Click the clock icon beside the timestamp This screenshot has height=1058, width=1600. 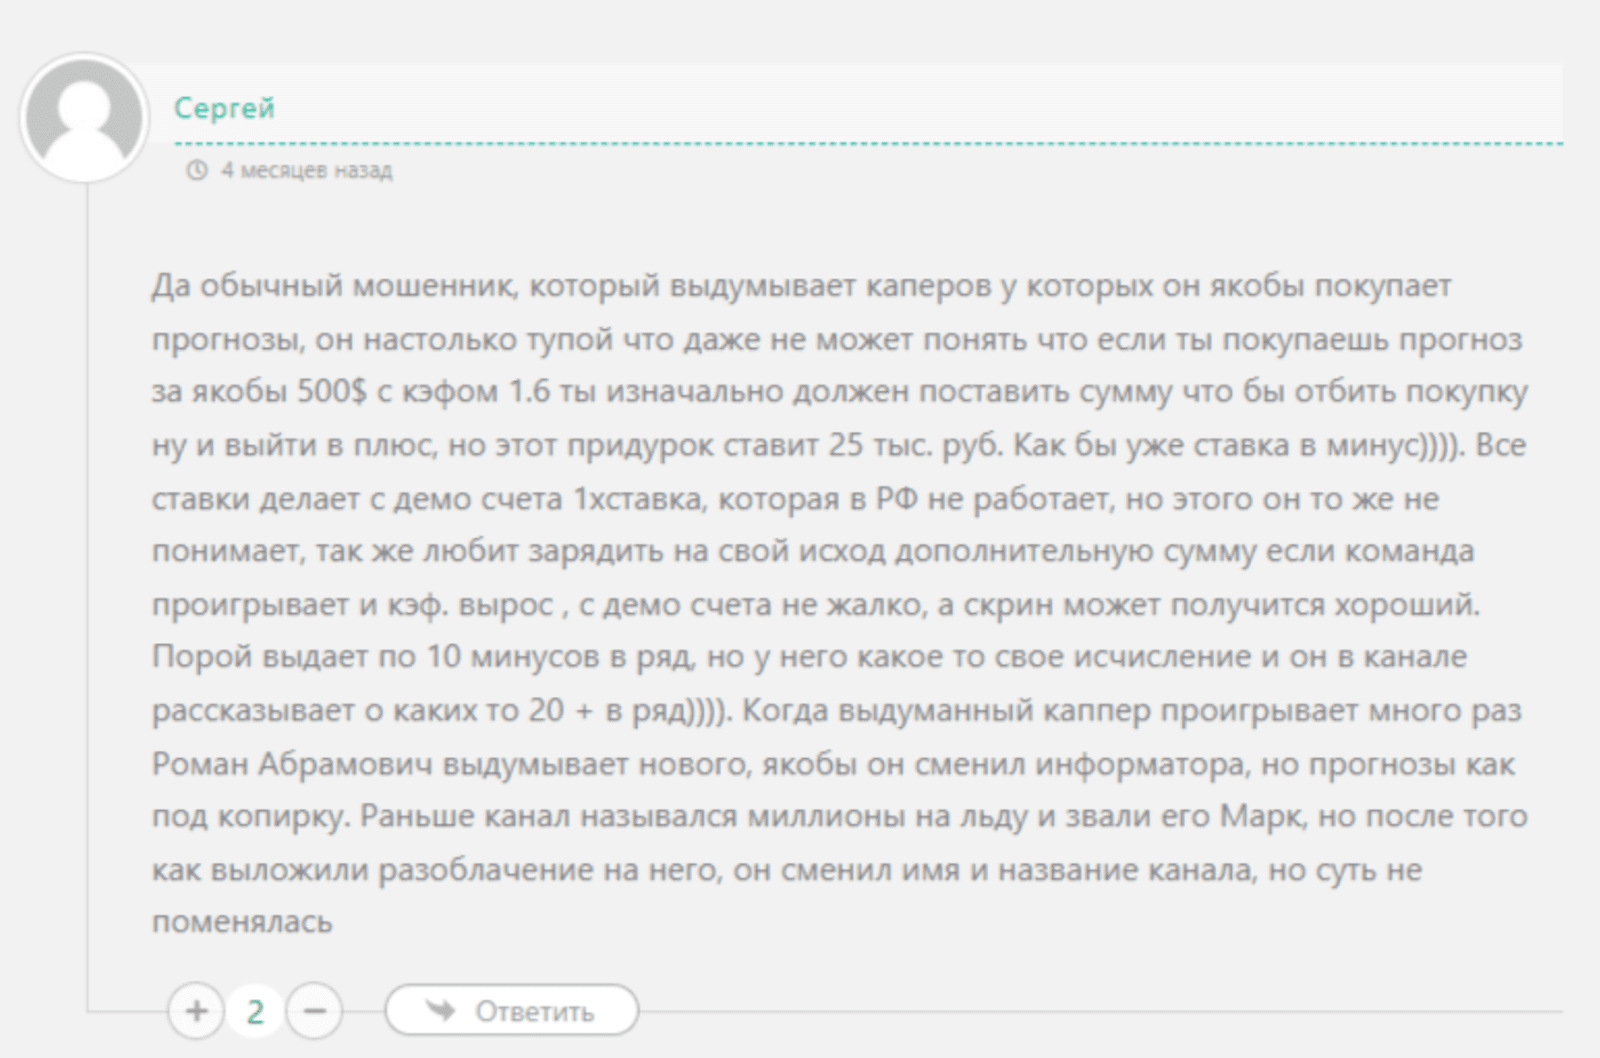[196, 171]
